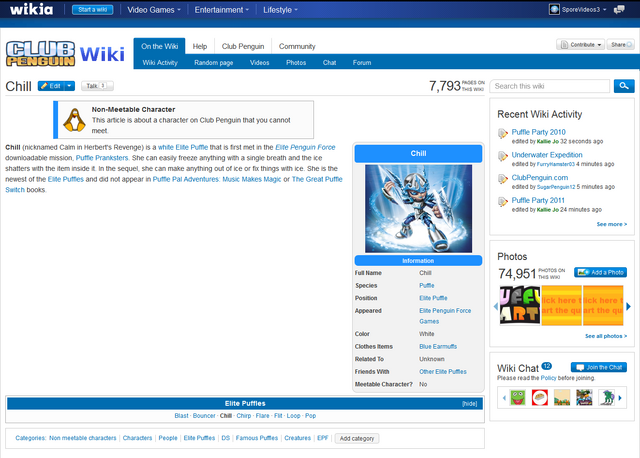Open a Random page
The width and height of the screenshot is (640, 458).
[213, 62]
